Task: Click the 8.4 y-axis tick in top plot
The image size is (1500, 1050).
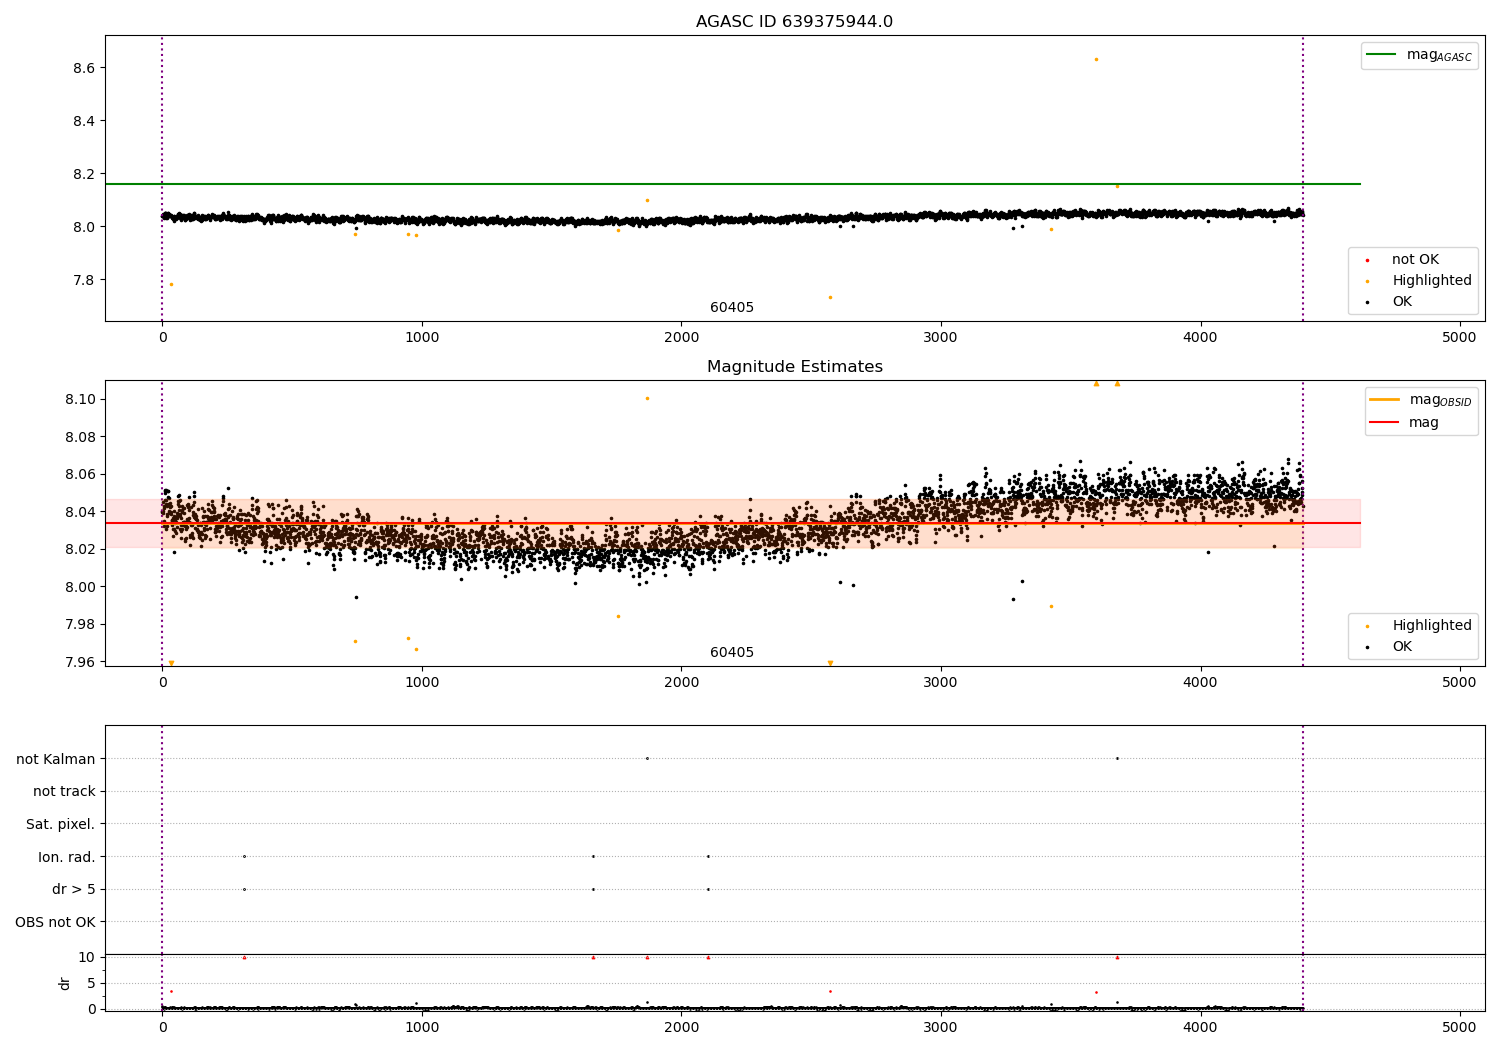Action: tap(84, 121)
